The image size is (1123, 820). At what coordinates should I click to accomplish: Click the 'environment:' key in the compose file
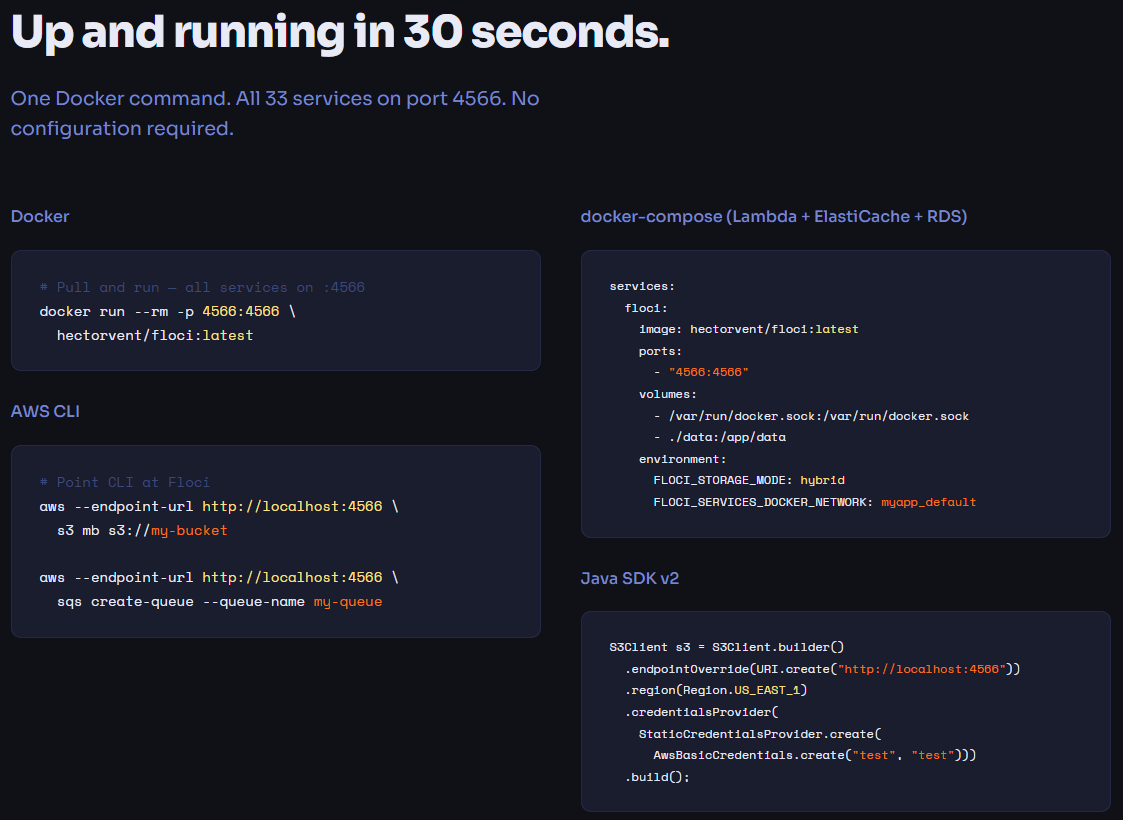pyautogui.click(x=683, y=459)
